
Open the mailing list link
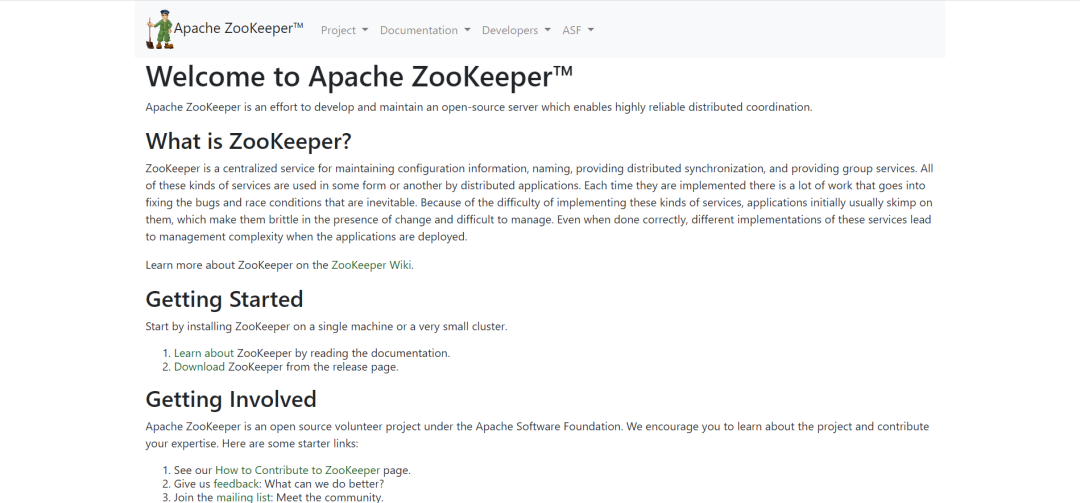(x=245, y=497)
